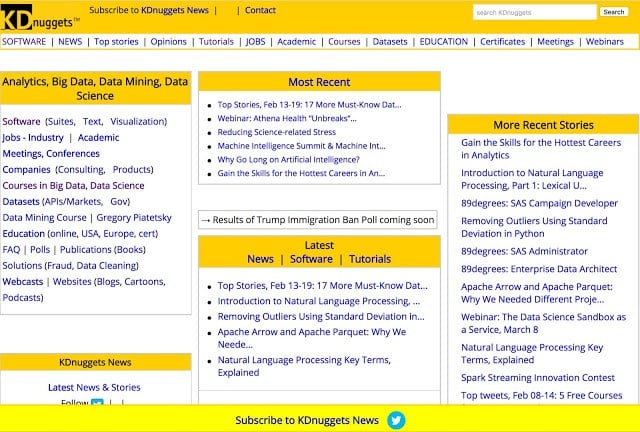The image size is (640, 432).
Task: Switch to Tutorials tab under Latest
Action: 370,259
